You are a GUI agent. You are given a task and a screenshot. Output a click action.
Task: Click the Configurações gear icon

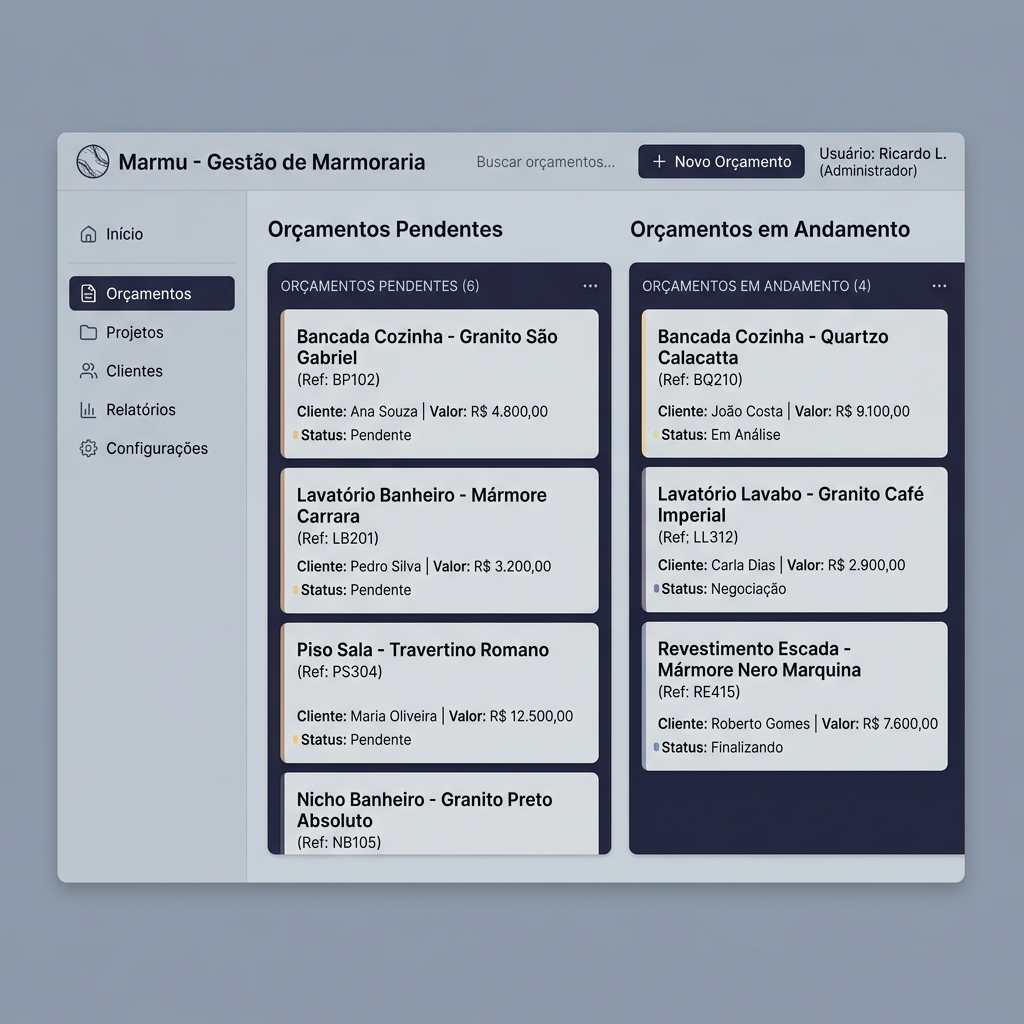tap(88, 449)
